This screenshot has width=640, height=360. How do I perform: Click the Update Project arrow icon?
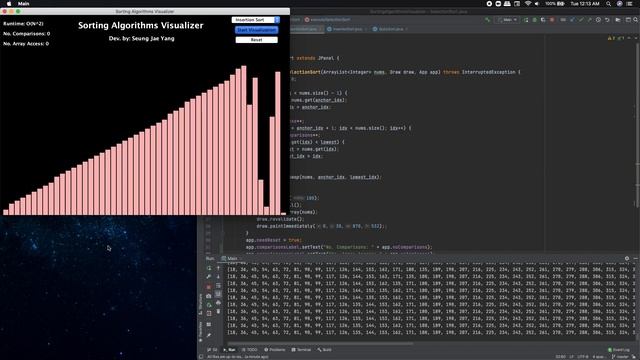click(x=572, y=20)
